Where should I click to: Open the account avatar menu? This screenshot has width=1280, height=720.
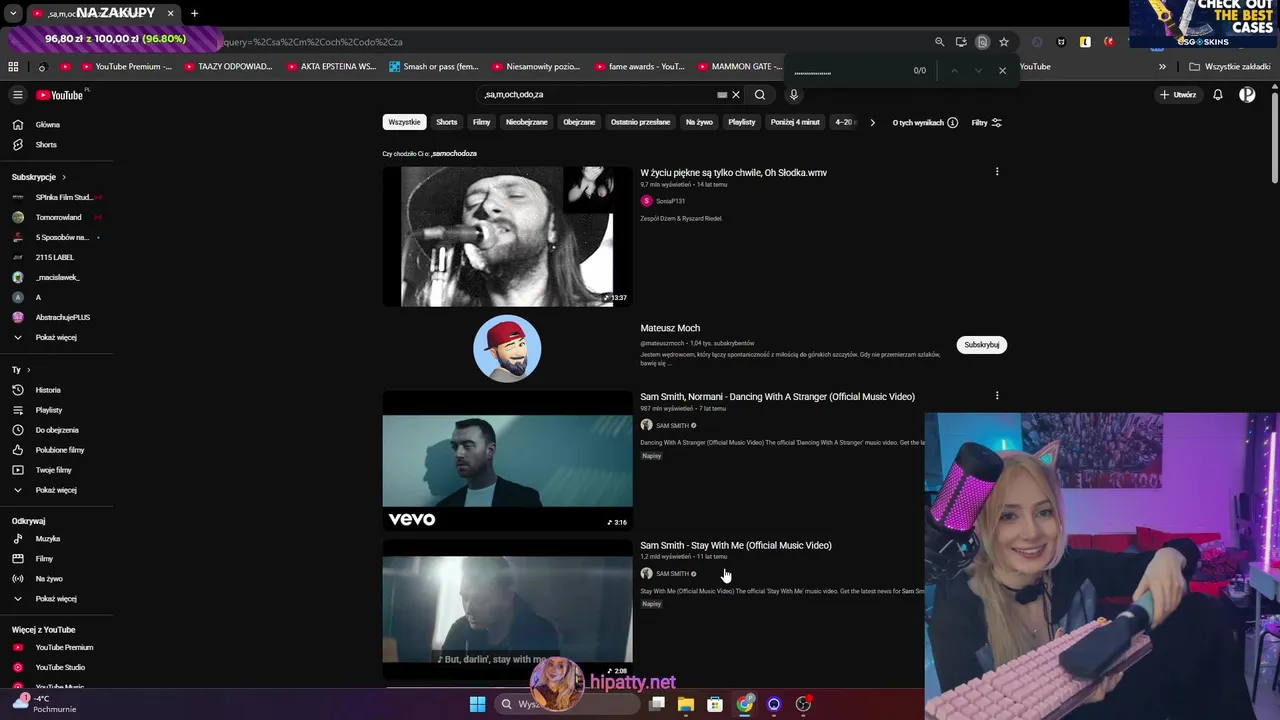coord(1247,95)
